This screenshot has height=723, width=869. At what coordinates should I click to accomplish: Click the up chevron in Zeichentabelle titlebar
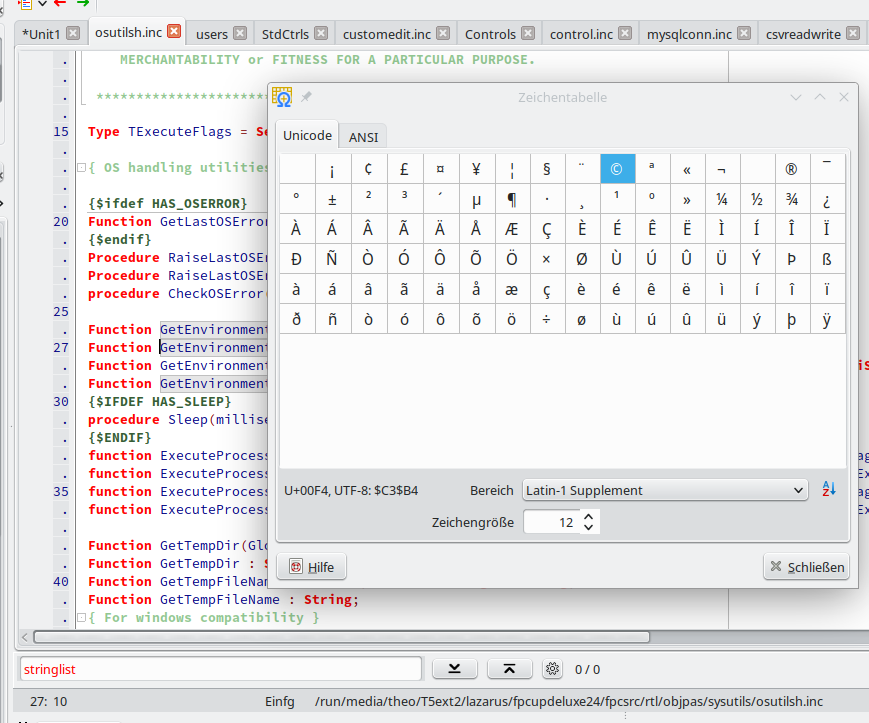[x=820, y=97]
